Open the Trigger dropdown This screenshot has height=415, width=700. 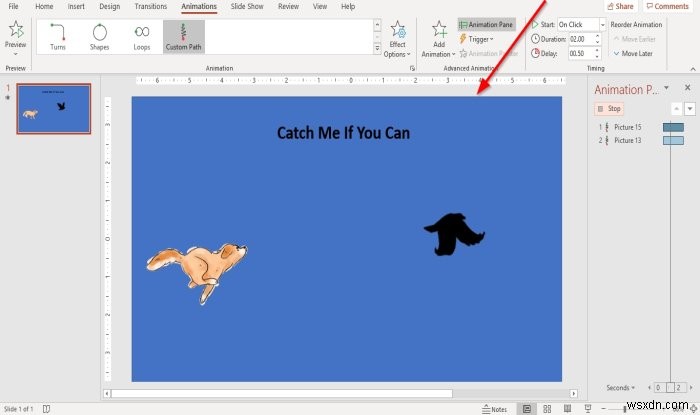476,39
